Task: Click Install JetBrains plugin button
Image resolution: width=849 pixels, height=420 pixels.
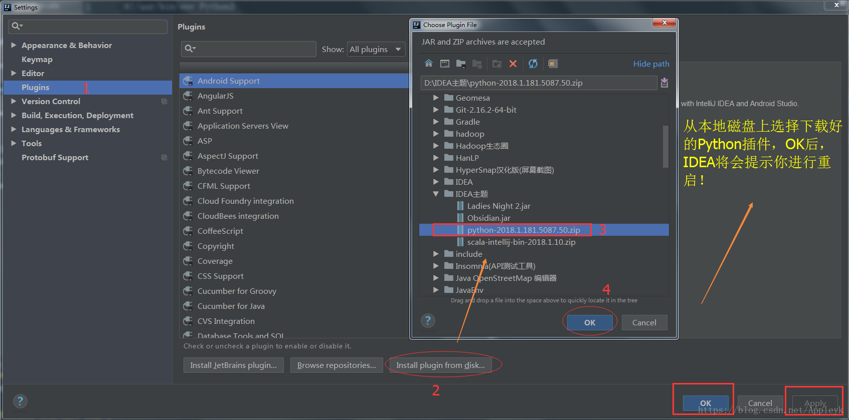Action: [x=233, y=365]
